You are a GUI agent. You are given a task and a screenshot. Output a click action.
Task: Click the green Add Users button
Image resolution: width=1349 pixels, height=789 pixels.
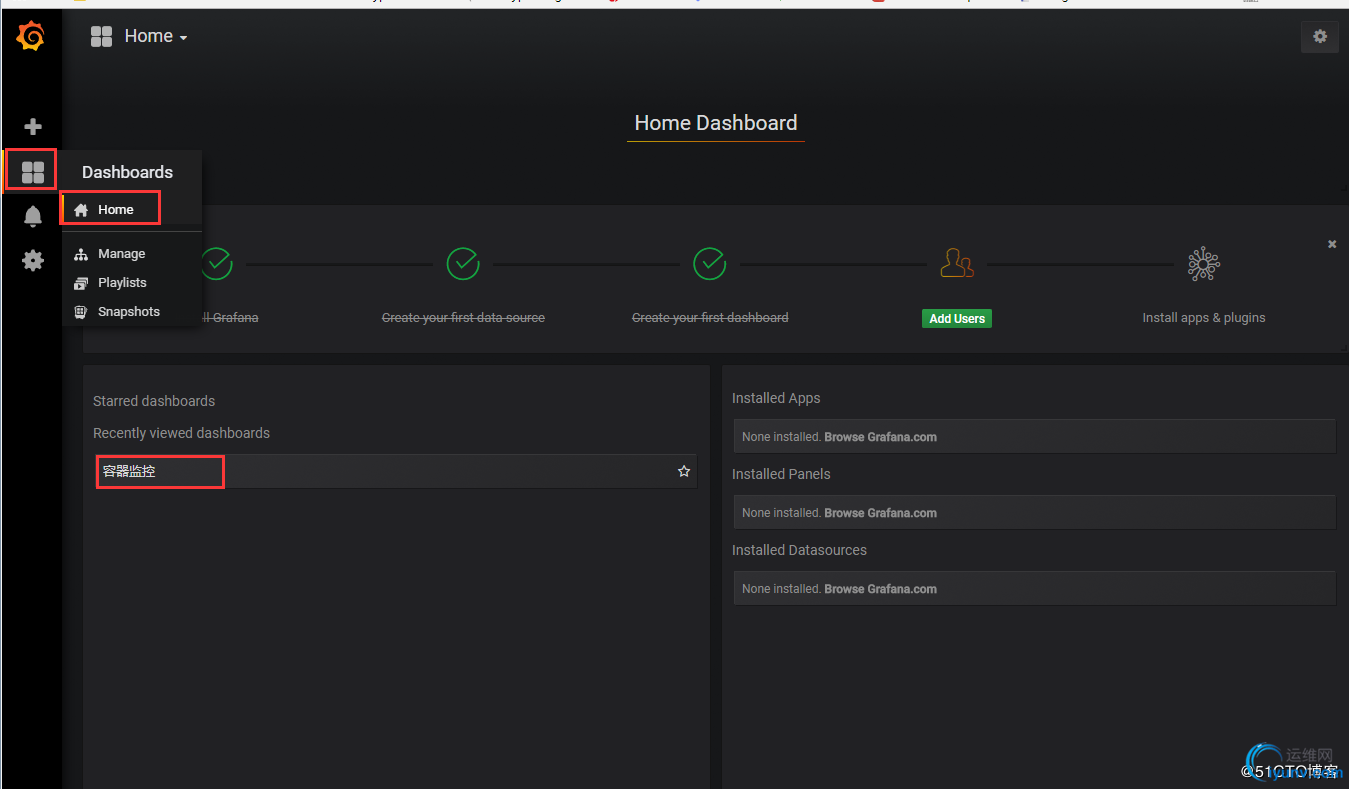pos(957,318)
